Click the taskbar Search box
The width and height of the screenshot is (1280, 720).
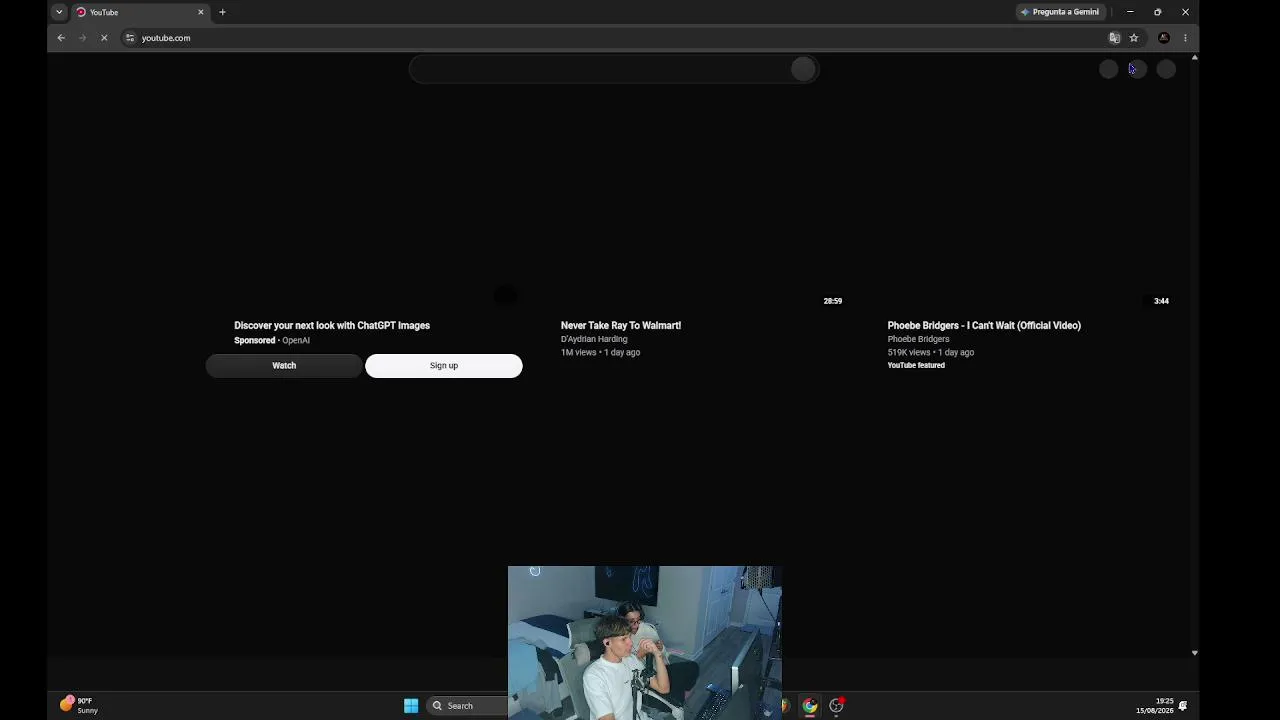(467, 706)
